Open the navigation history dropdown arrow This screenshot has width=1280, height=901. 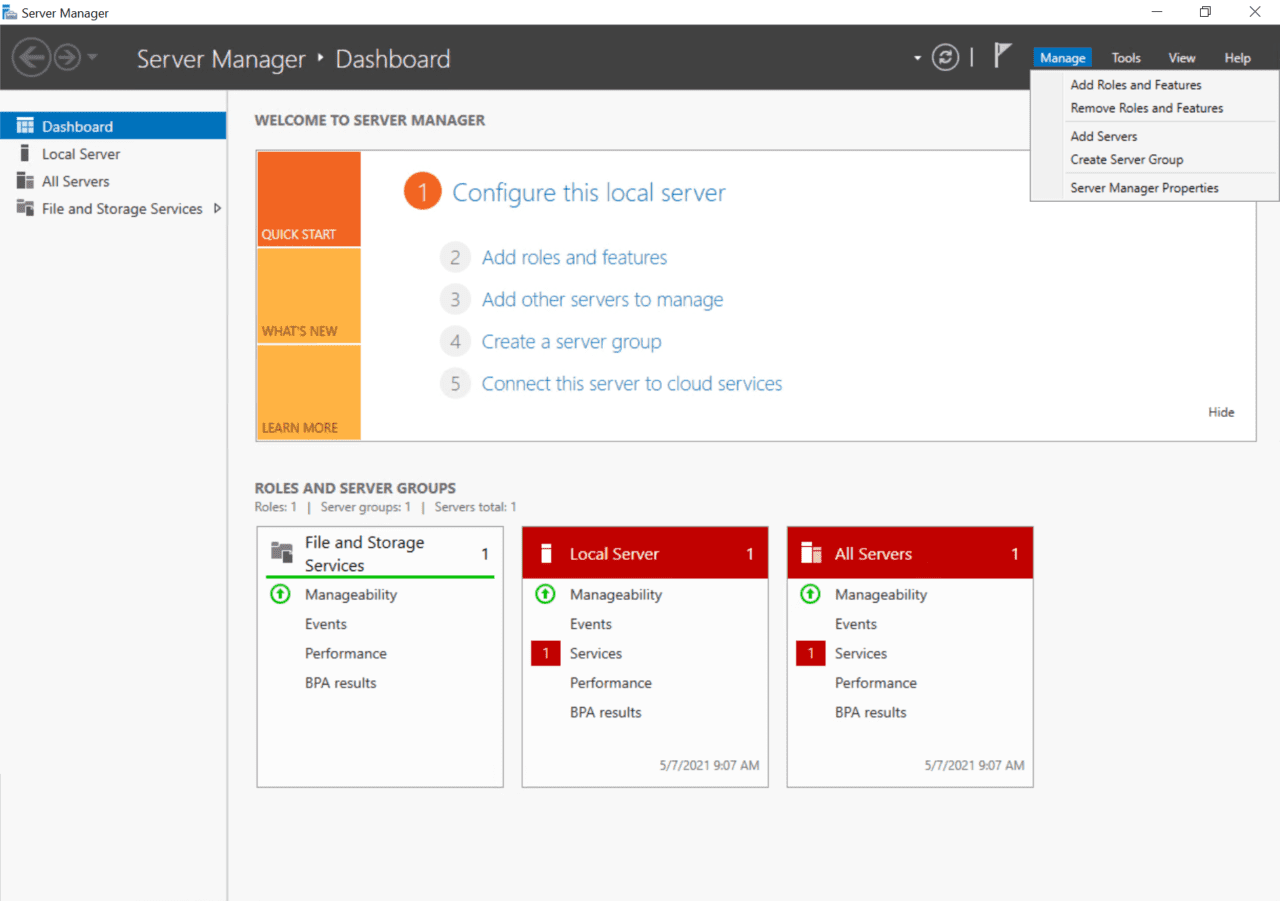click(92, 57)
